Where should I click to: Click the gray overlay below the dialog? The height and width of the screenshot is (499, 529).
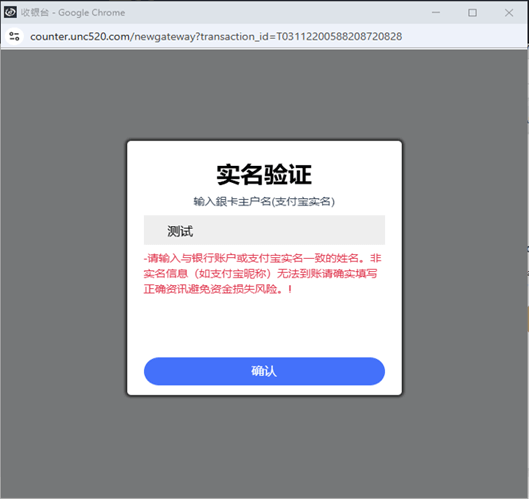coord(264,446)
